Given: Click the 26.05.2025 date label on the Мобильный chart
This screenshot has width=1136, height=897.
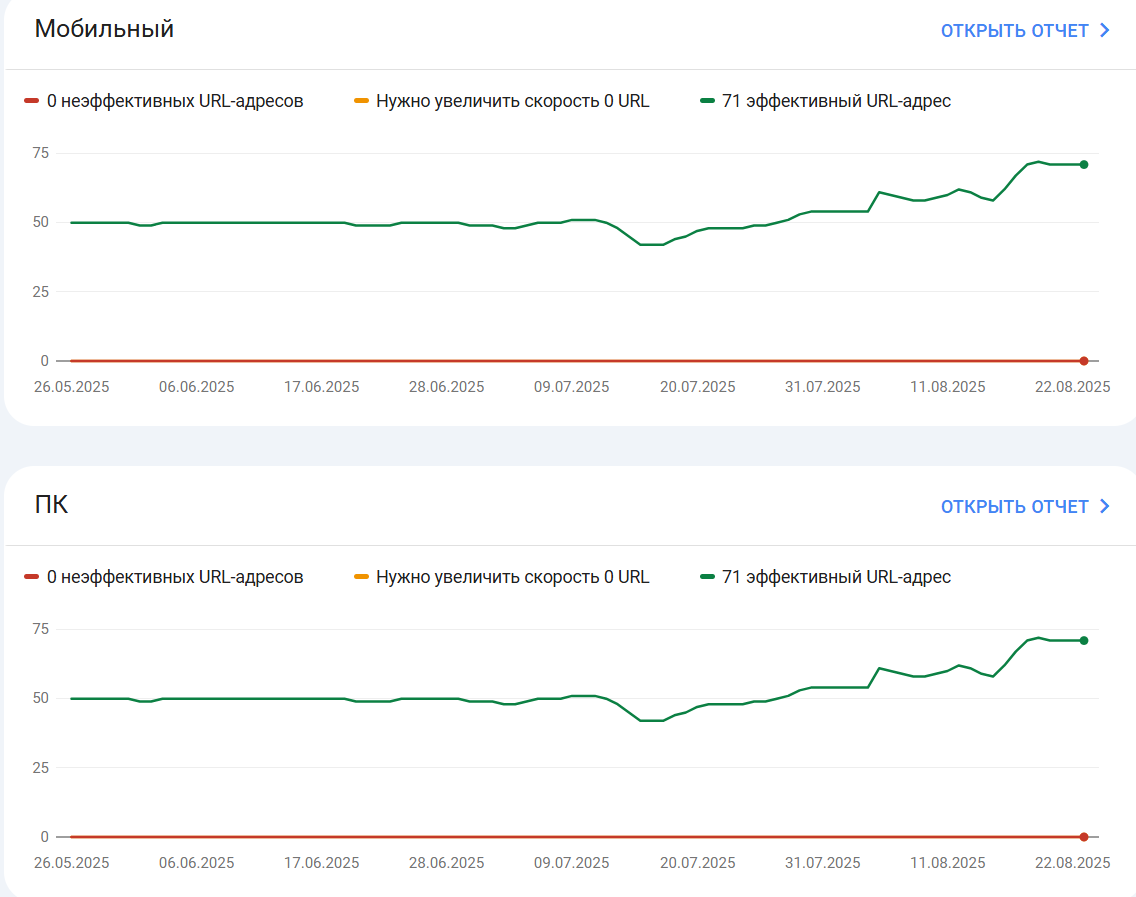Looking at the screenshot, I should [x=72, y=387].
